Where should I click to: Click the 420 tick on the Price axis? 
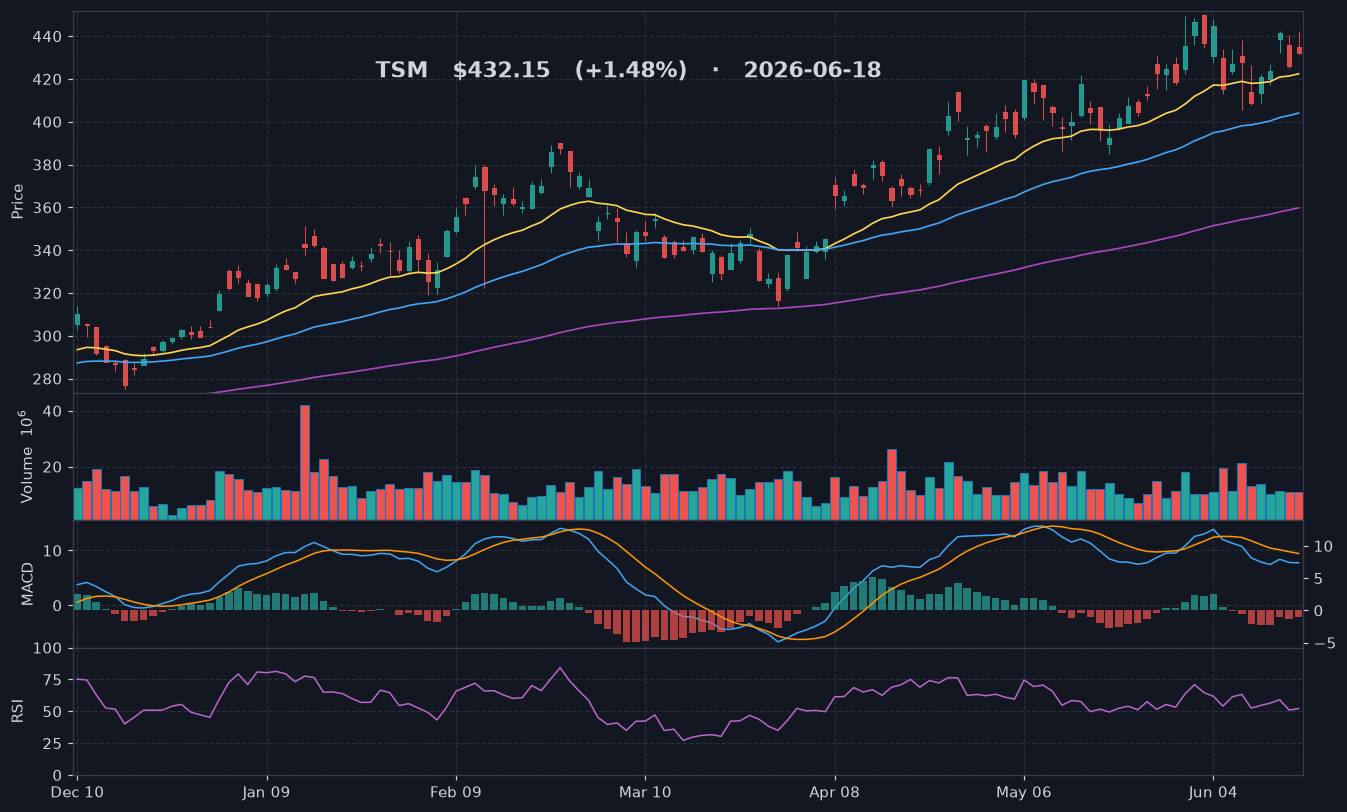[50, 80]
